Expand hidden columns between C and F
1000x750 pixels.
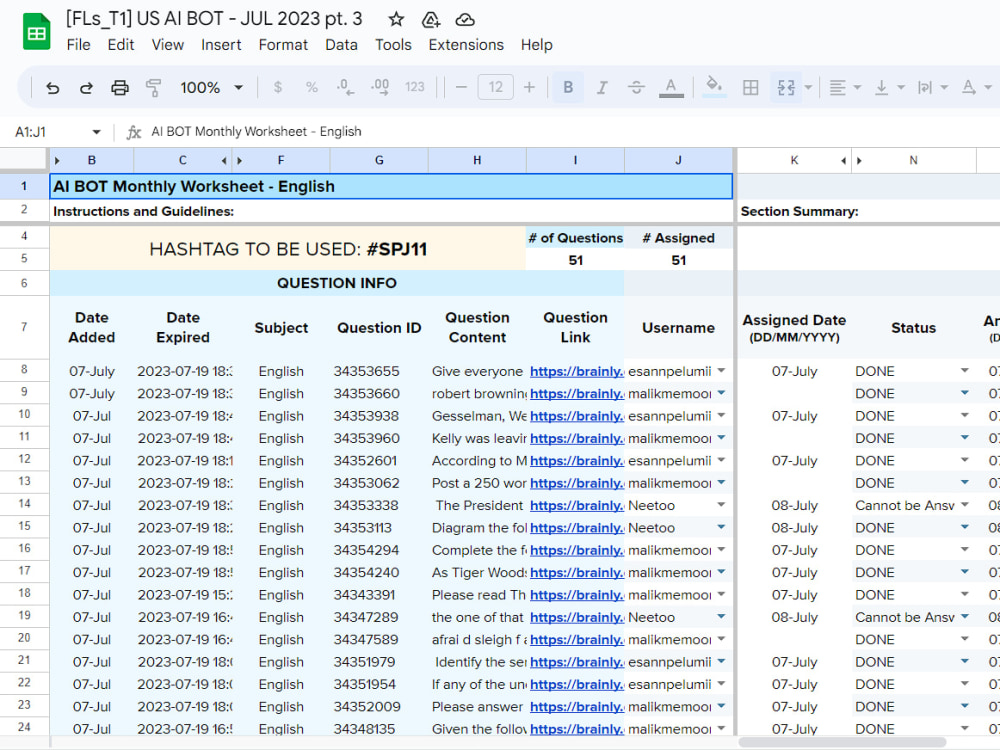click(x=232, y=161)
